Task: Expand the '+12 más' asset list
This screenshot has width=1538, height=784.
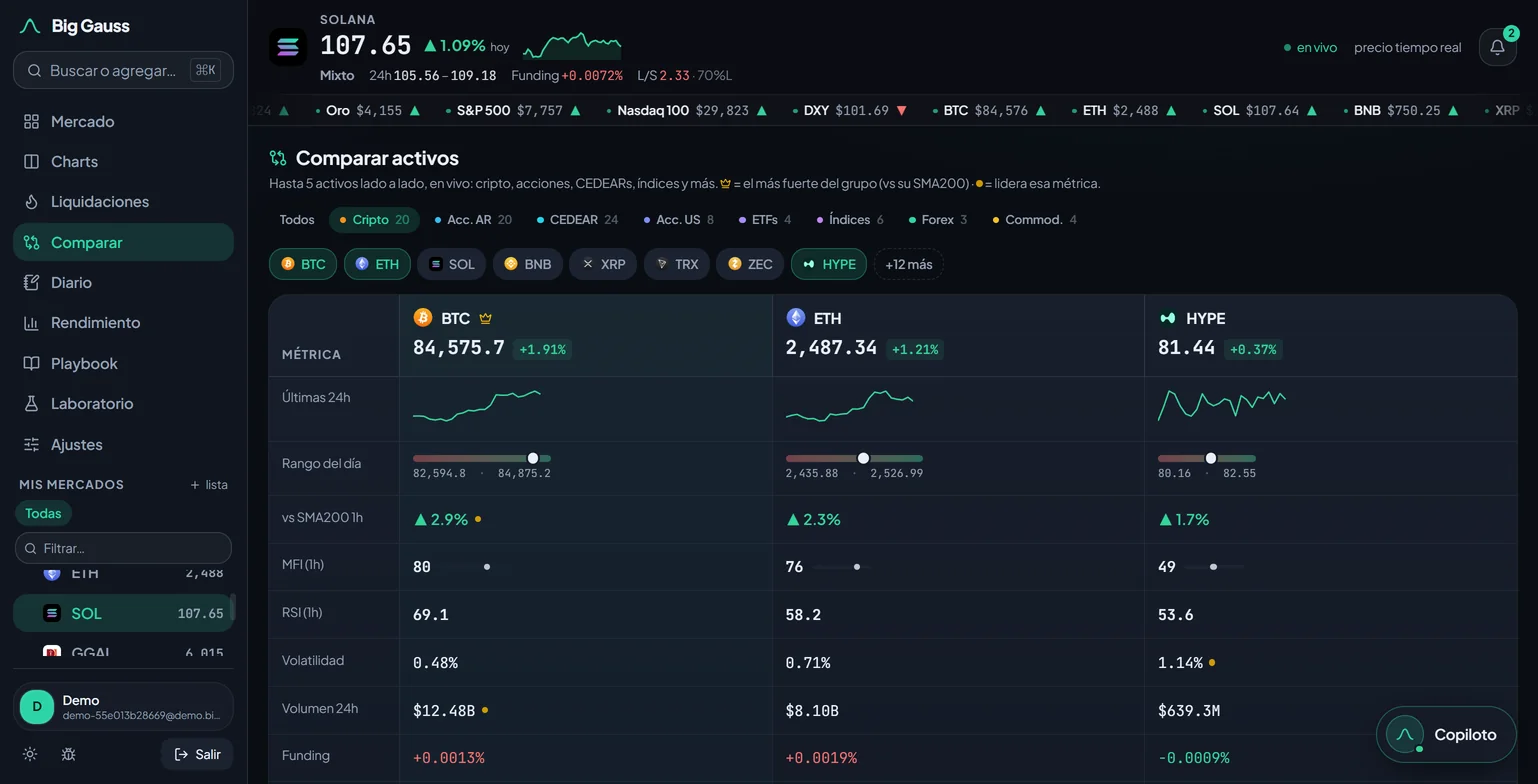Action: tap(908, 264)
